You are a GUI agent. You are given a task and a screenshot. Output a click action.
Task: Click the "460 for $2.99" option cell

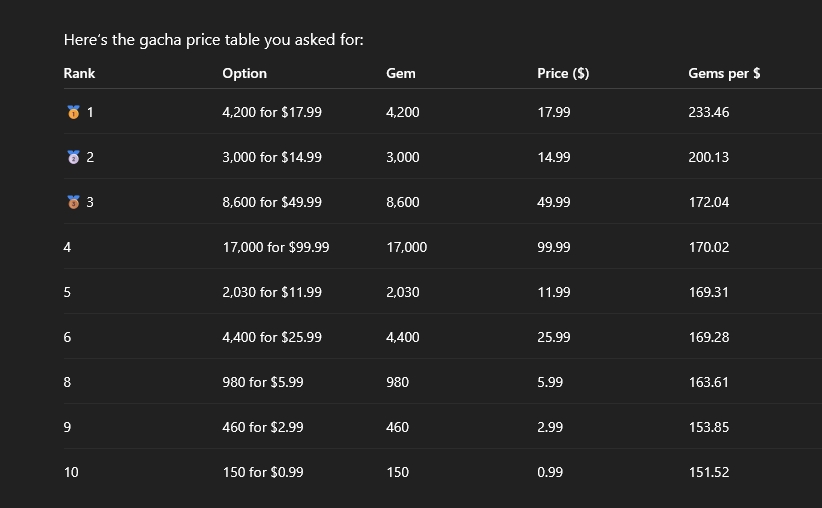[263, 427]
